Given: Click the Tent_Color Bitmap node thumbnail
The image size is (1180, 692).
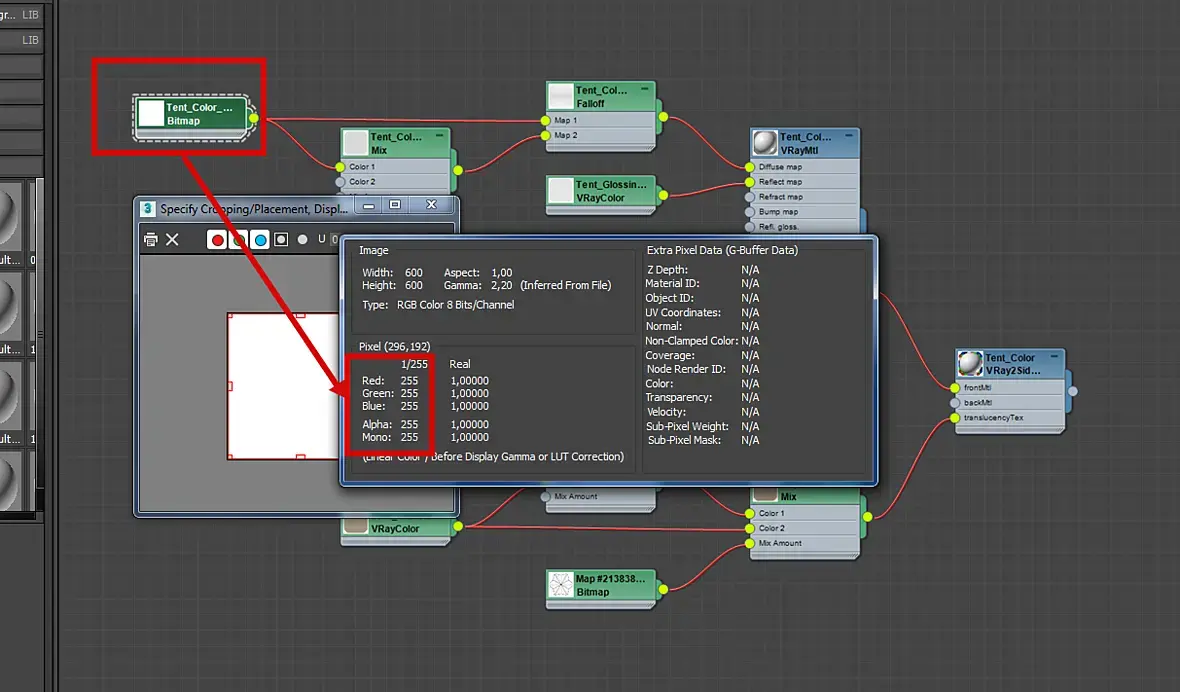Looking at the screenshot, I should [151, 114].
